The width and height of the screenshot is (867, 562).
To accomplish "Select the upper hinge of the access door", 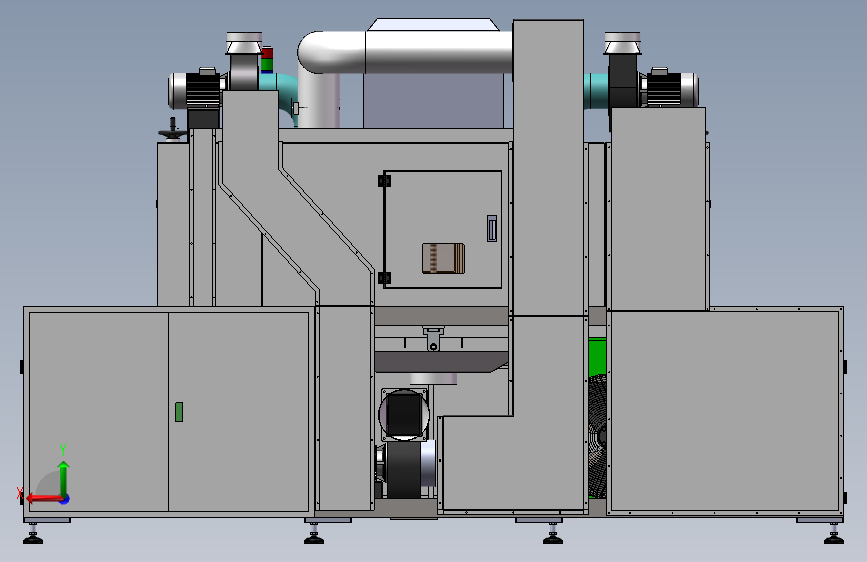I will pyautogui.click(x=384, y=181).
